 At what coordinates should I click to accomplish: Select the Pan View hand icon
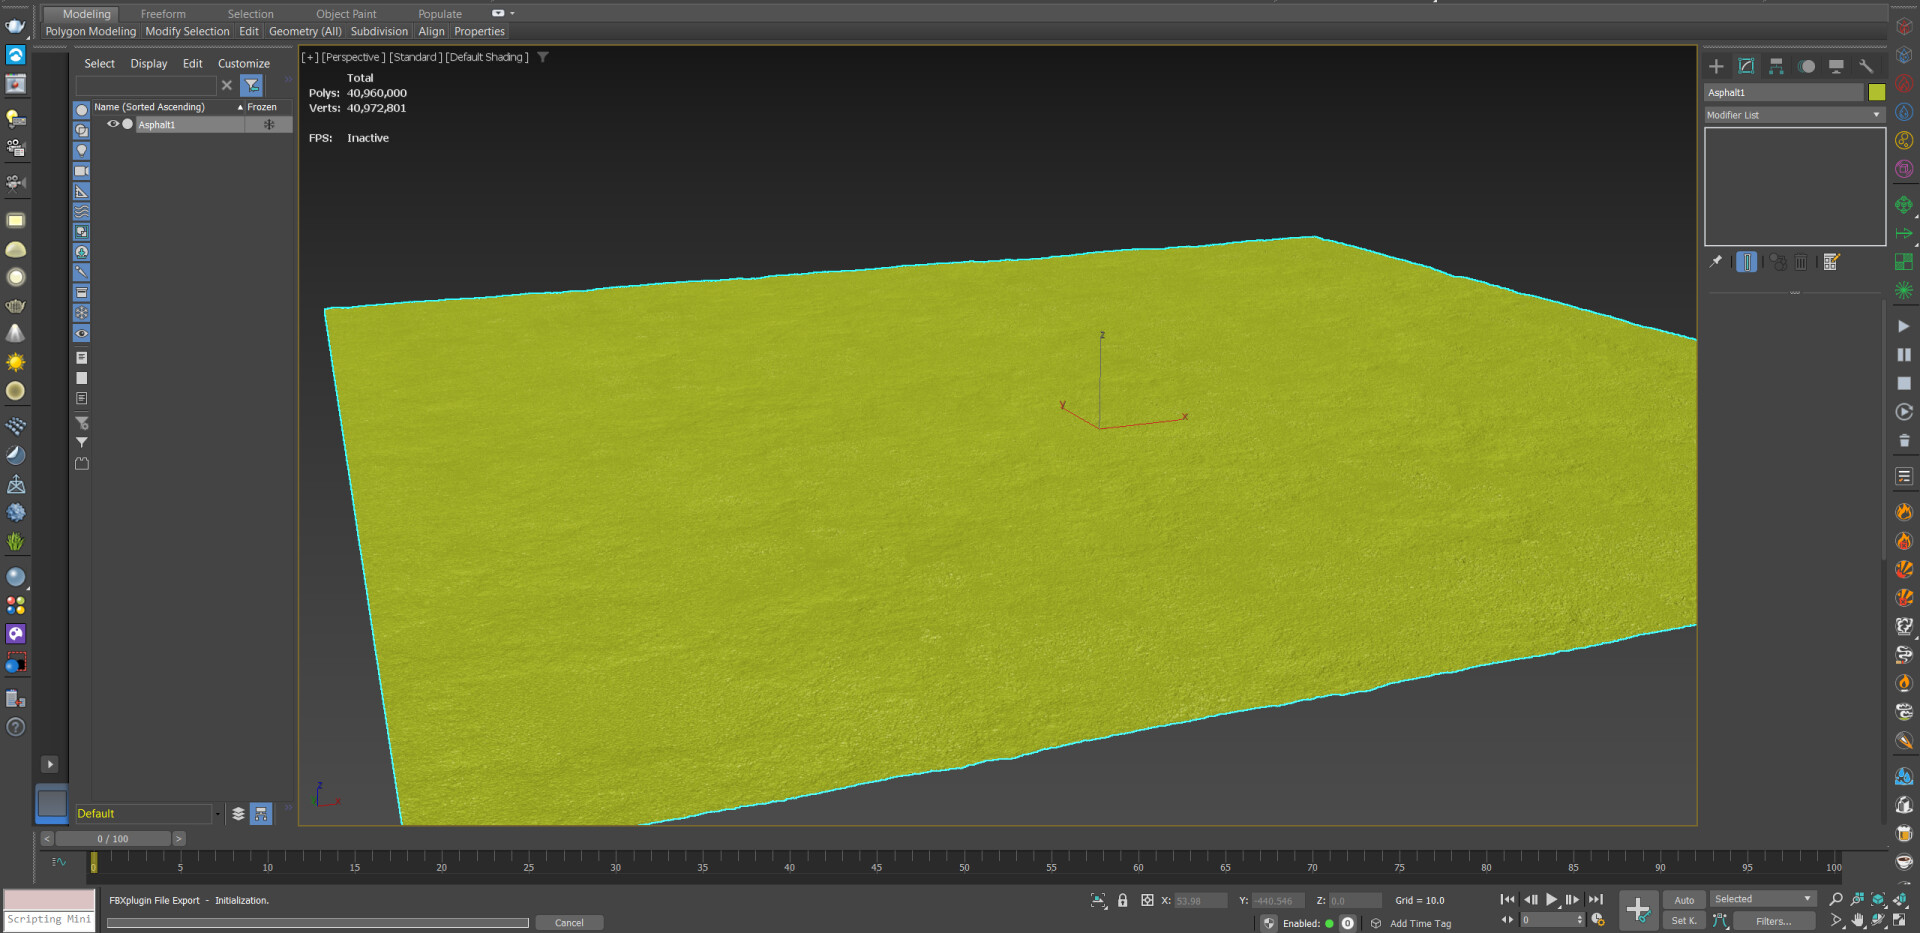[x=1858, y=921]
